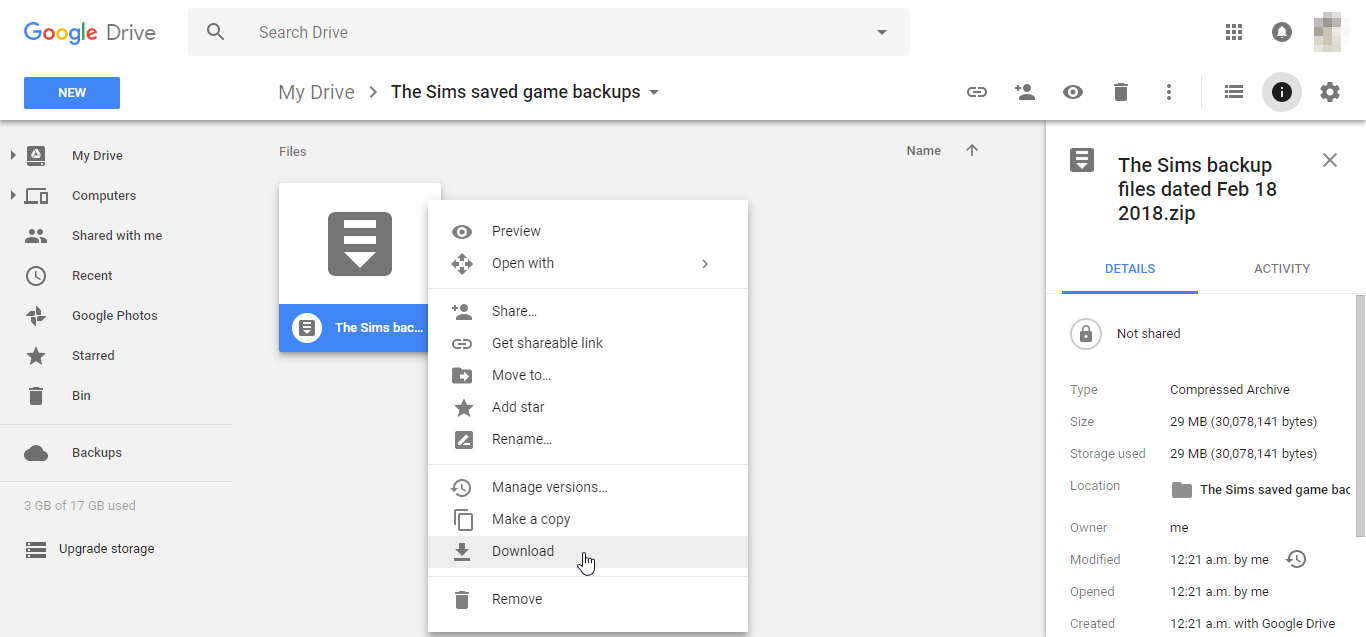
Task: Click Download in the context menu
Action: pos(587,551)
